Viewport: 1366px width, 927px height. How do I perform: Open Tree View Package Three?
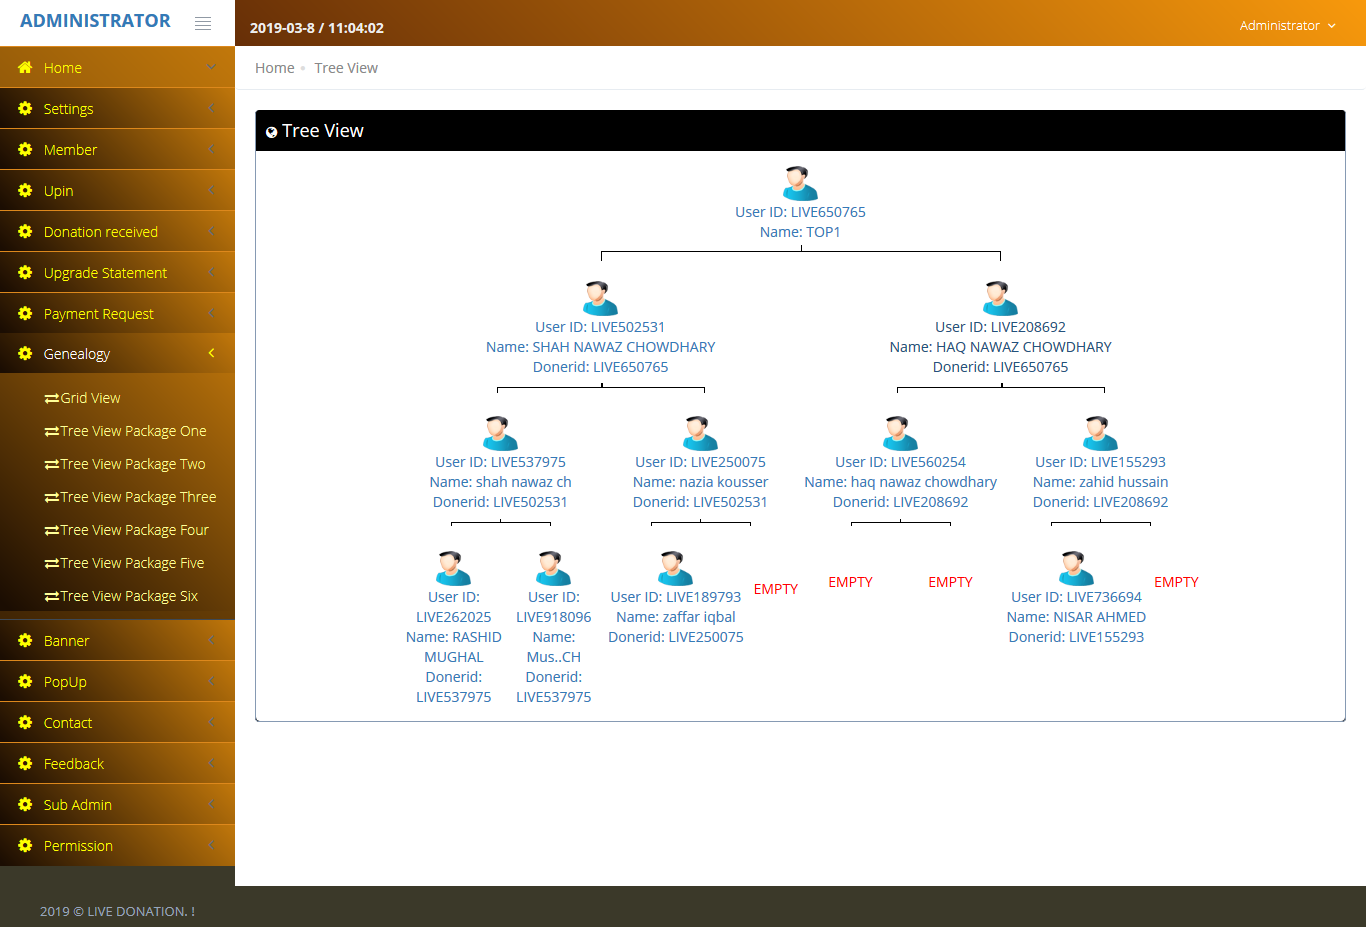(130, 497)
